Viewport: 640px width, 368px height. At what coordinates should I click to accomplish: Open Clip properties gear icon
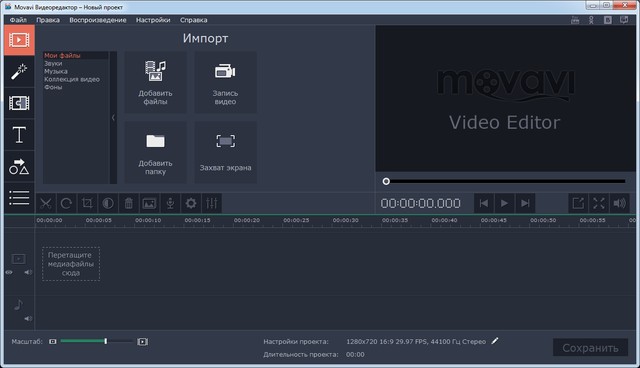pyautogui.click(x=191, y=203)
